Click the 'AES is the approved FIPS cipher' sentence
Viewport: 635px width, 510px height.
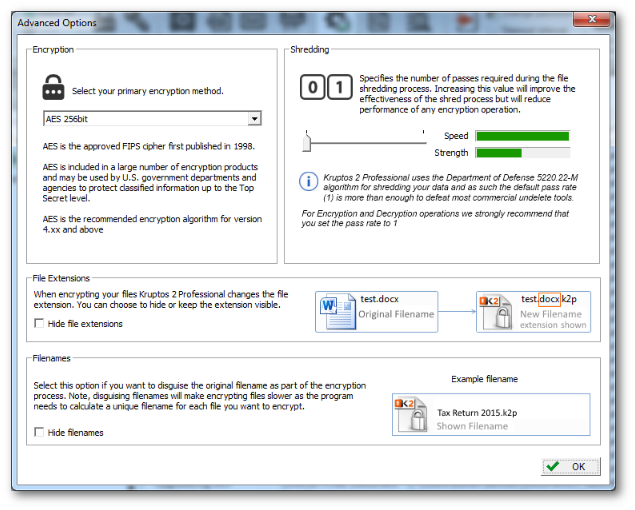(x=149, y=146)
